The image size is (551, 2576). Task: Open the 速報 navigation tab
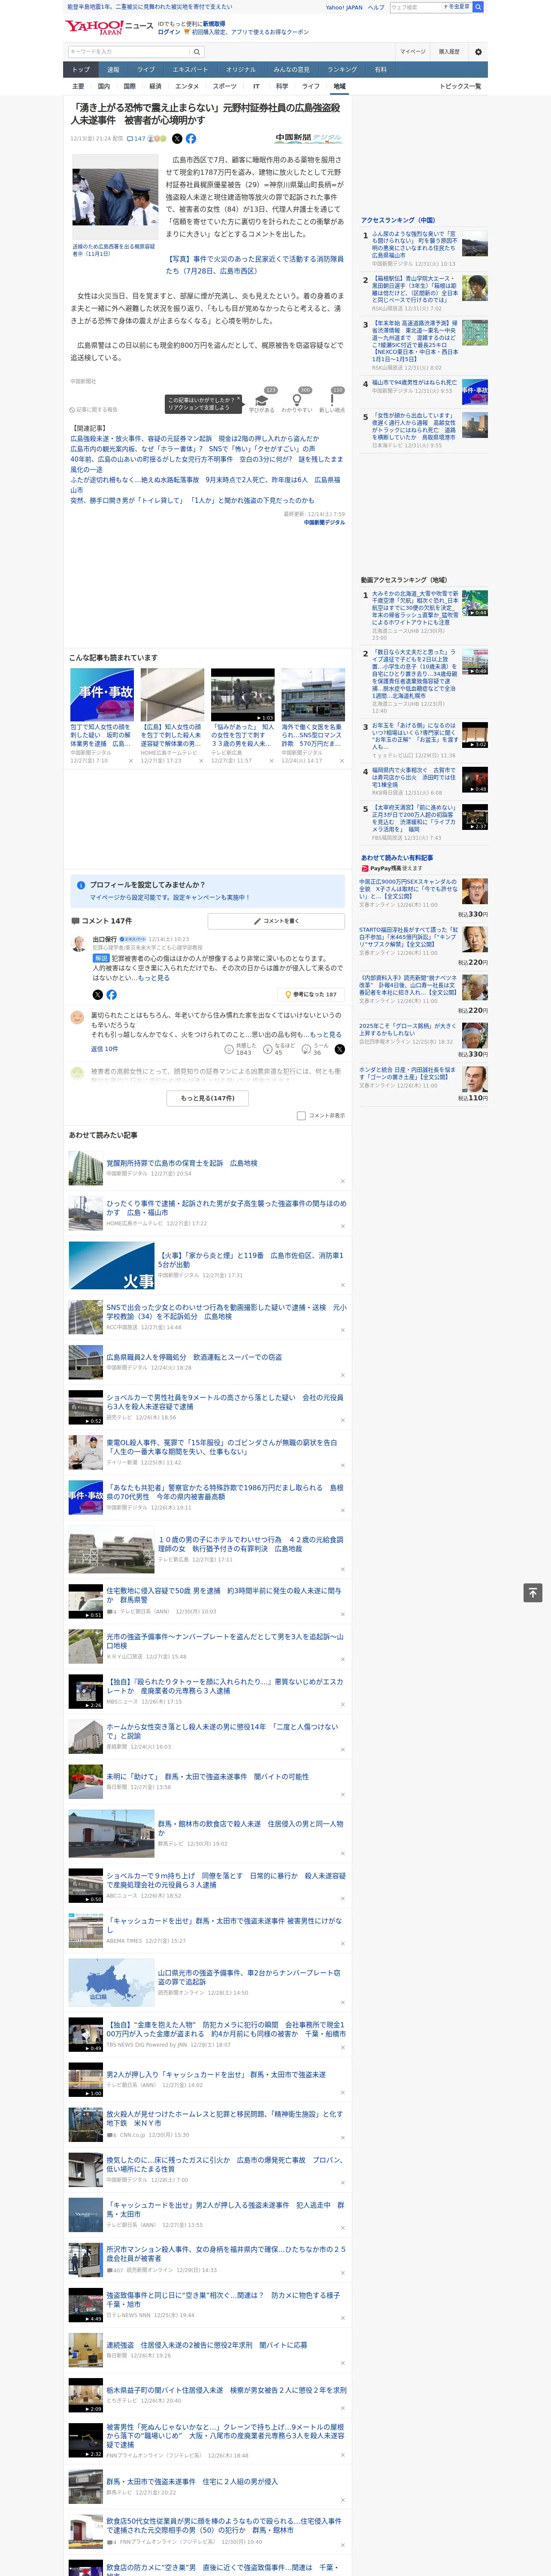pos(113,70)
